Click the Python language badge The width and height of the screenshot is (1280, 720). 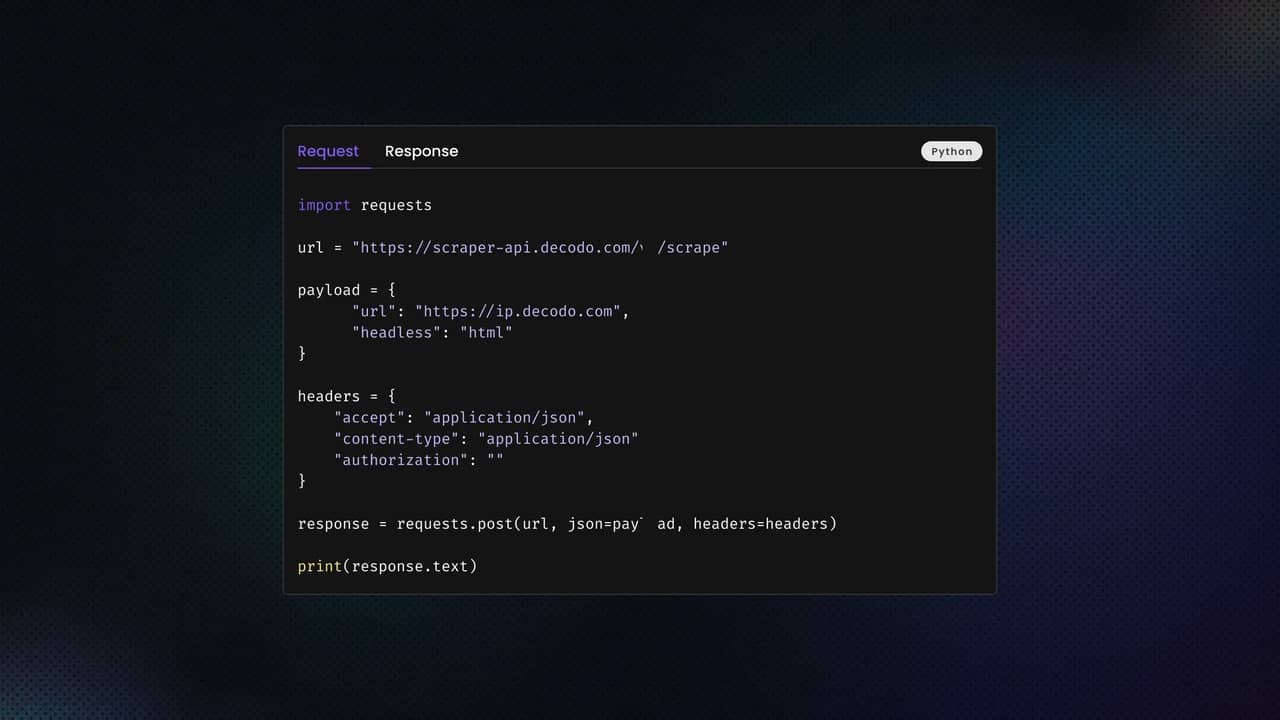951,151
